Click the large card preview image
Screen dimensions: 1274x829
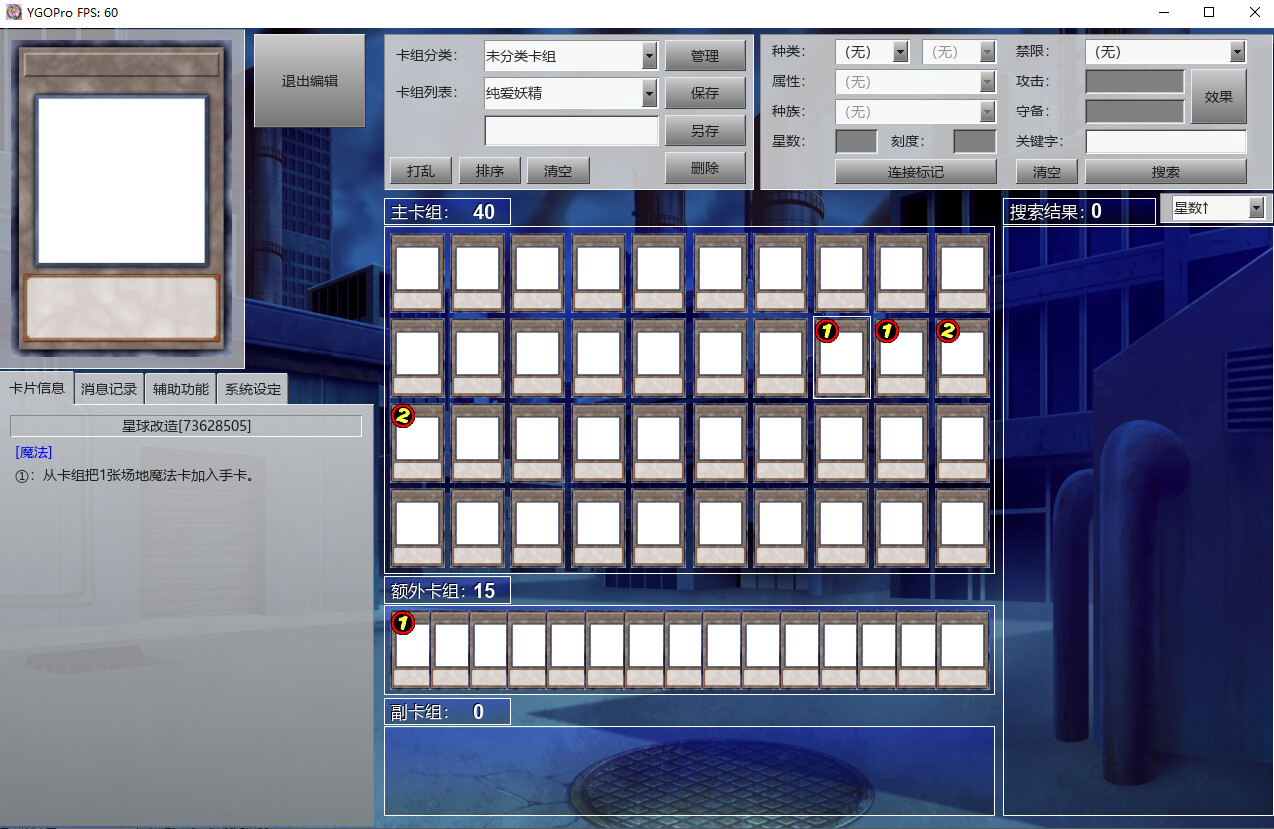pyautogui.click(x=122, y=198)
